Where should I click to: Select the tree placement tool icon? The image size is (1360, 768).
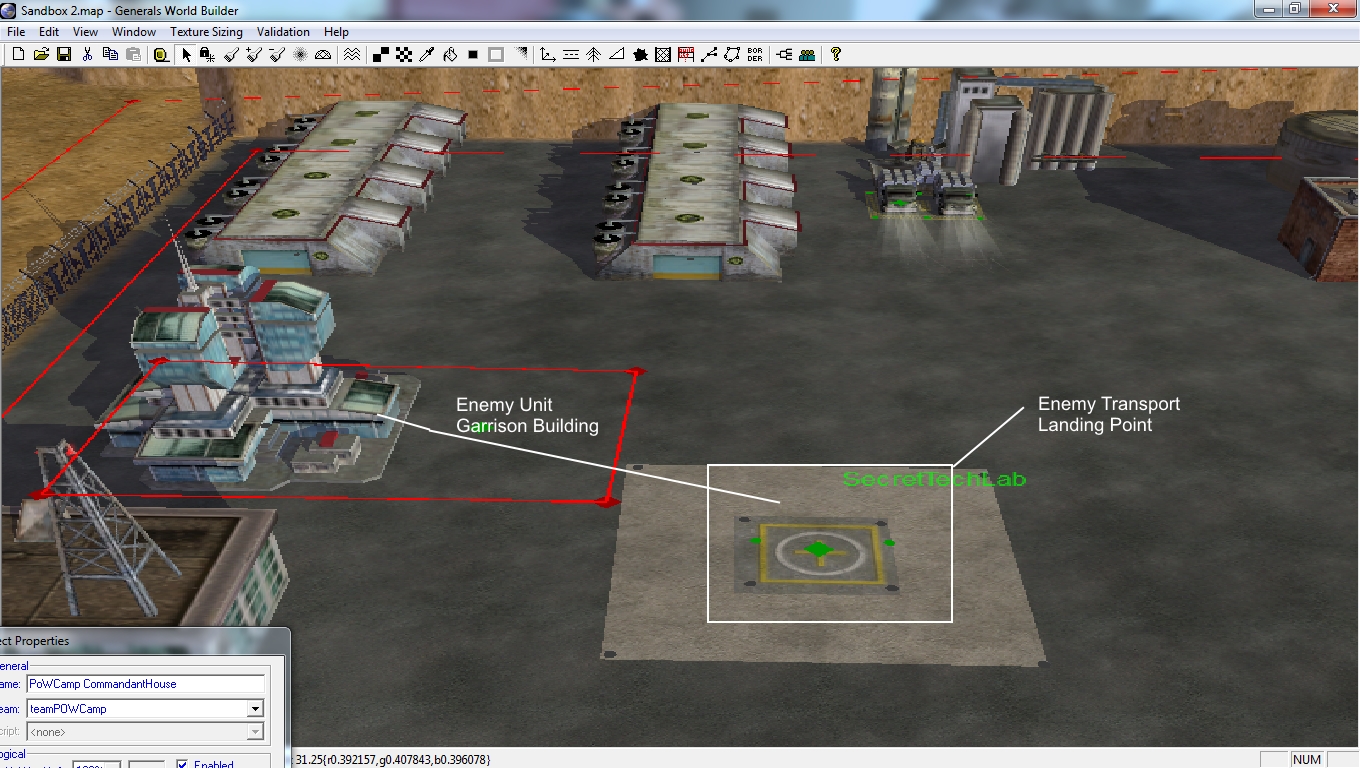593,55
